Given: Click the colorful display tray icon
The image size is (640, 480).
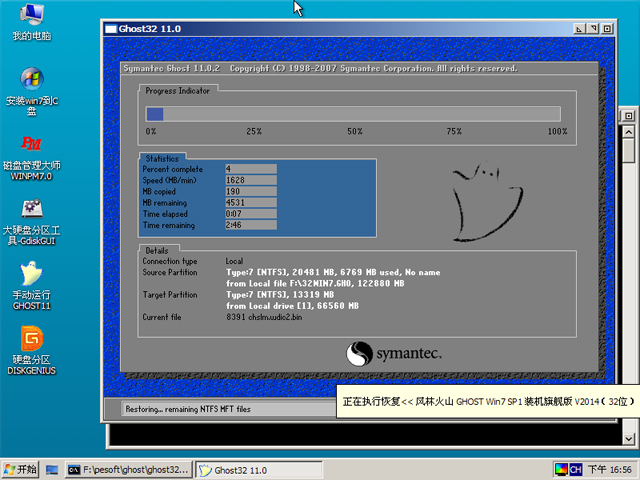Looking at the screenshot, I should pyautogui.click(x=561, y=469).
